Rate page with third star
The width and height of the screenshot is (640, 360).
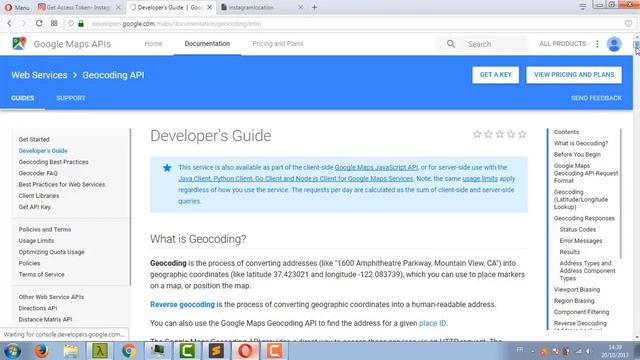500,134
